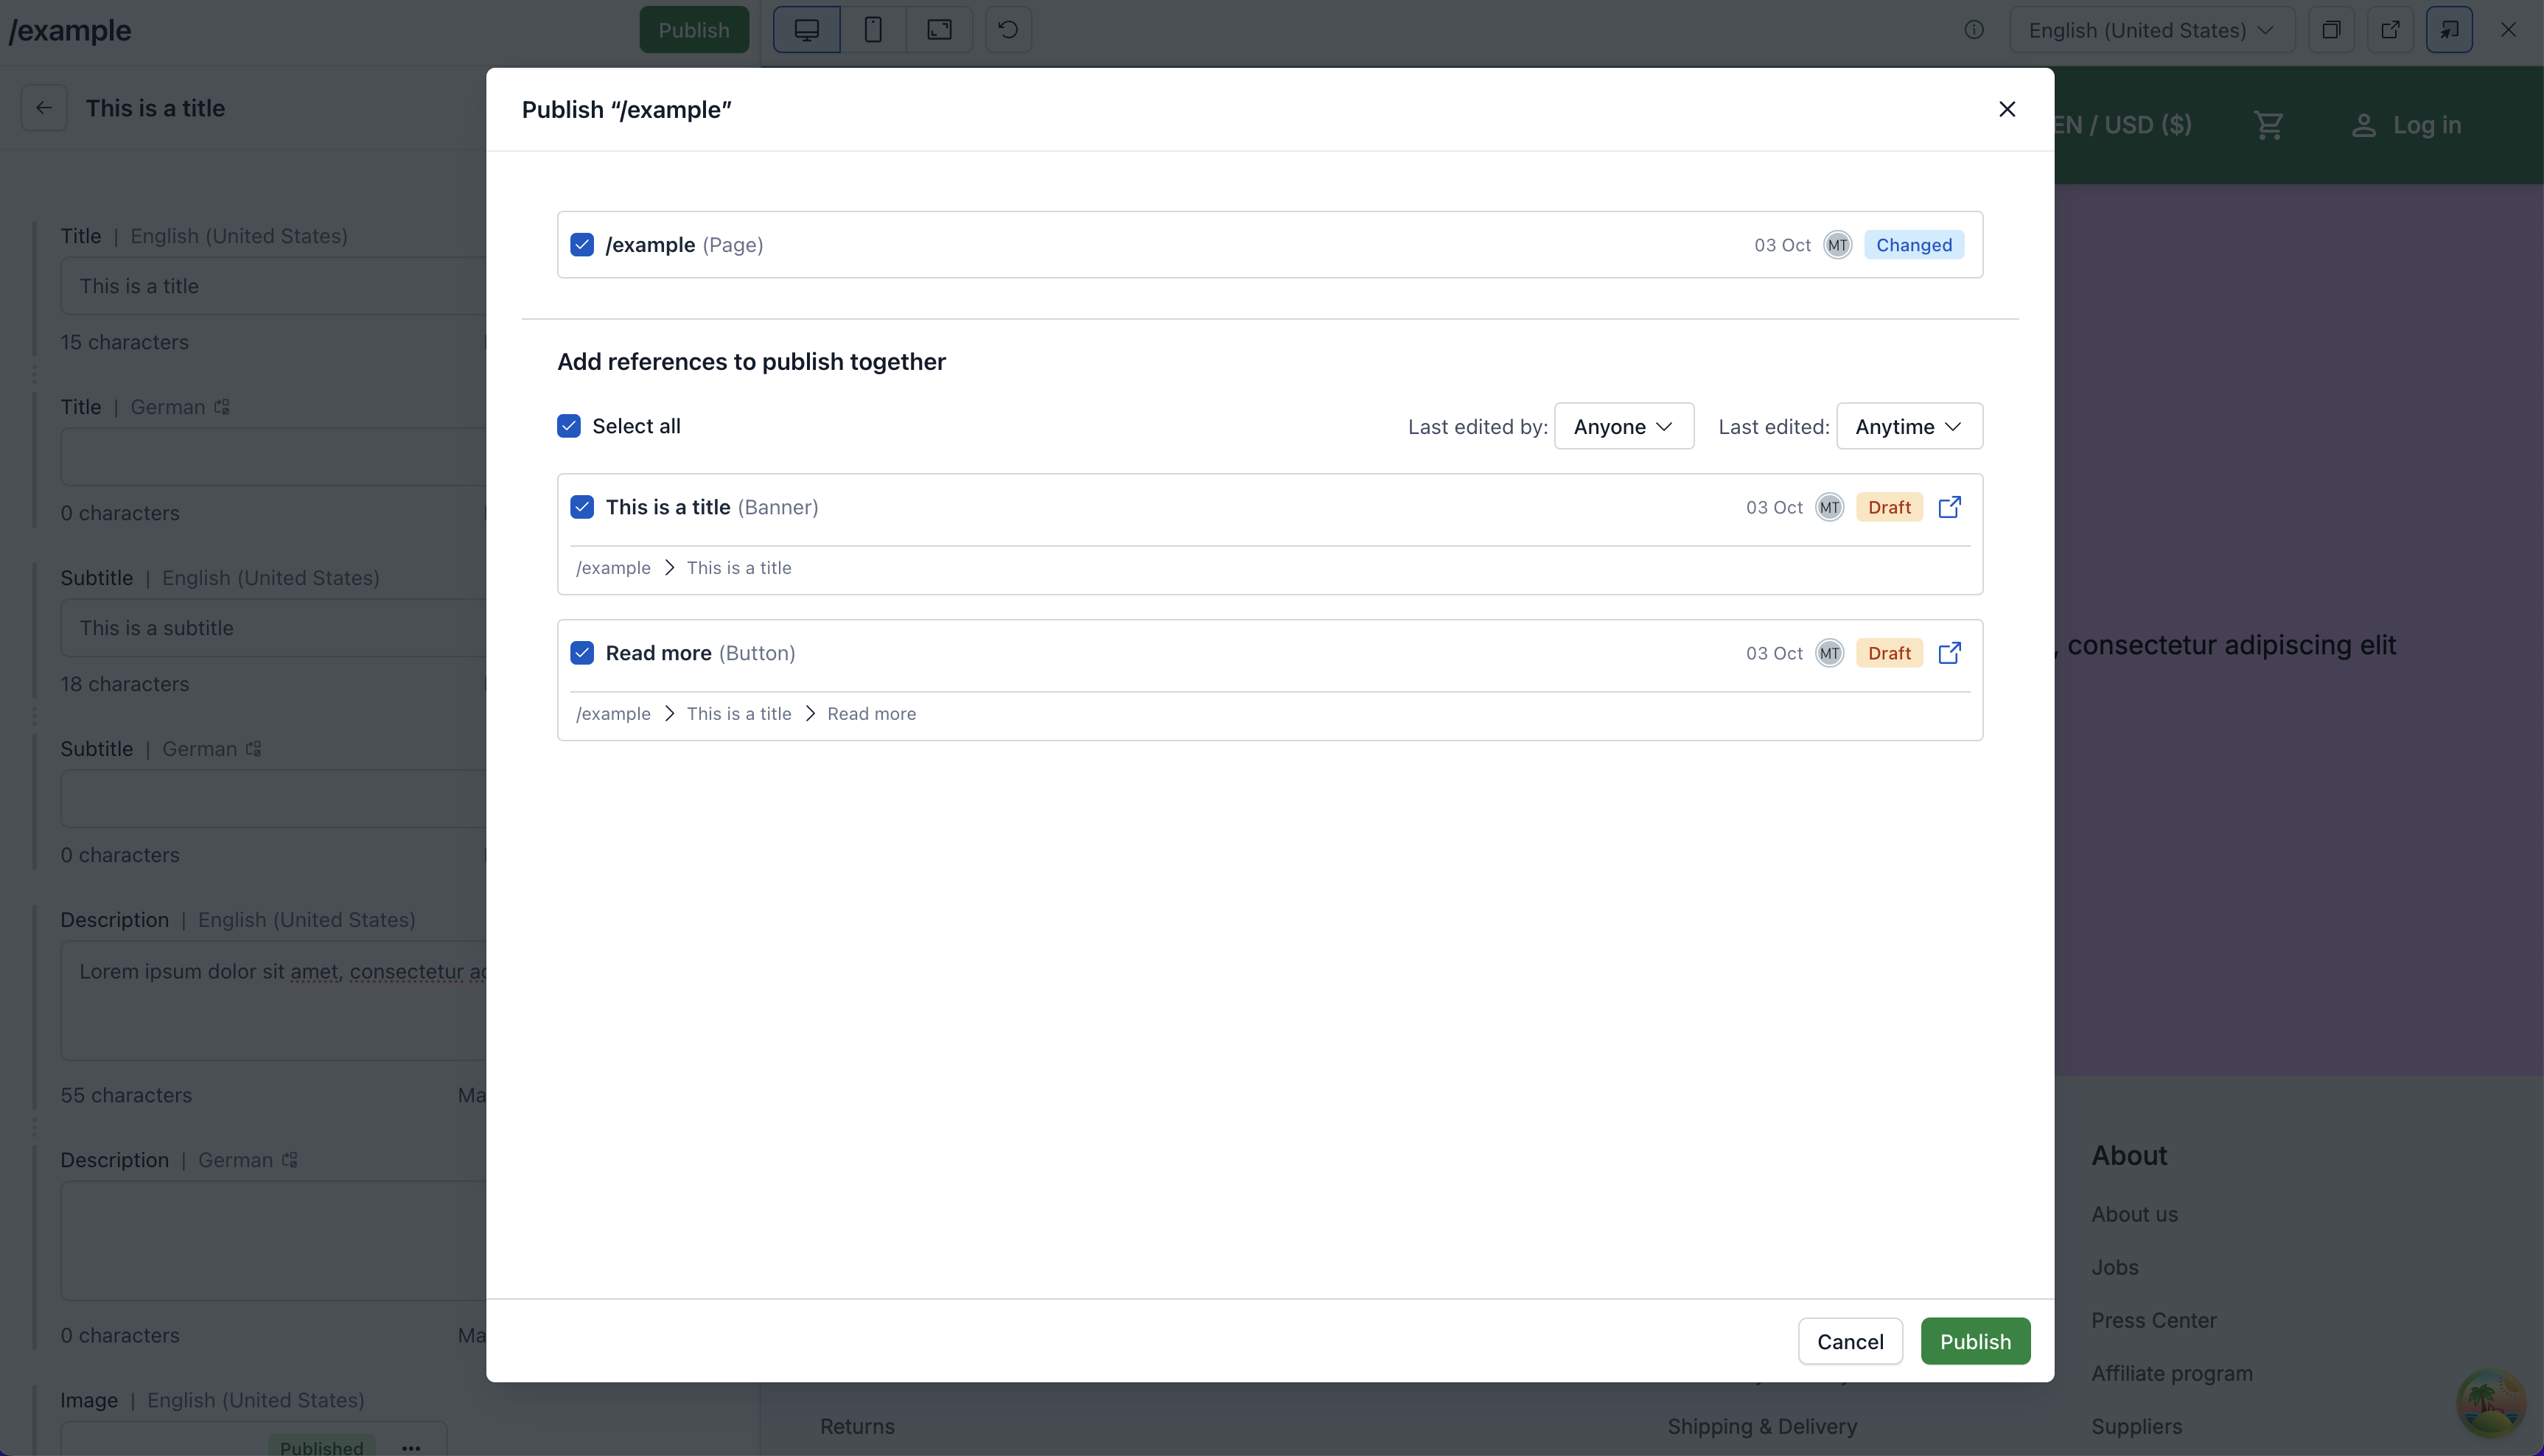
Task: Click /example in the Read more breadcrumb
Action: coord(613,714)
